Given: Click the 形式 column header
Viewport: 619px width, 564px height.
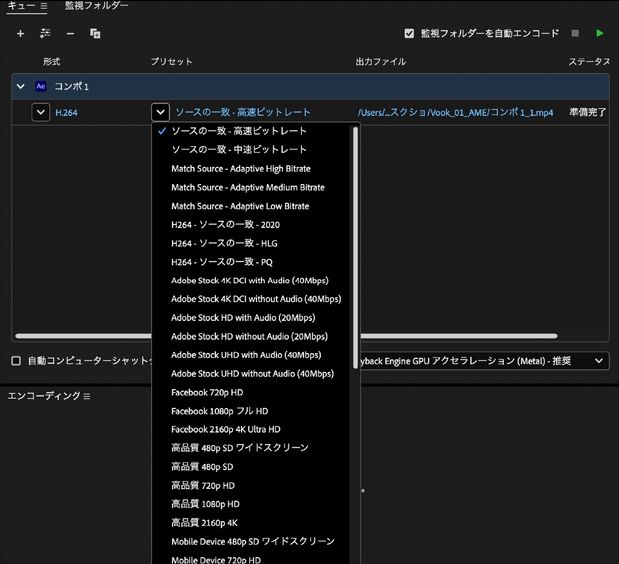Looking at the screenshot, I should click(x=52, y=62).
